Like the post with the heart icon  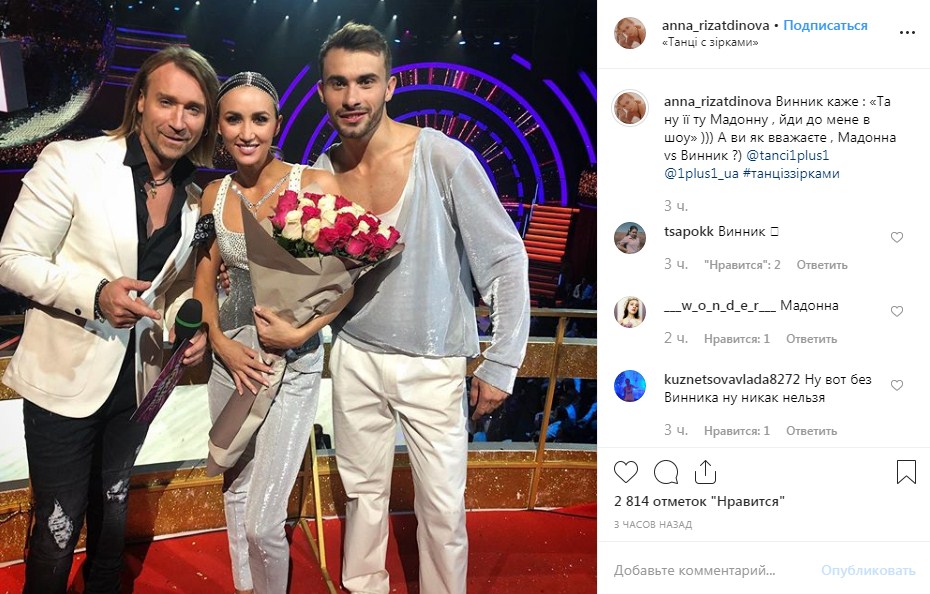(x=626, y=472)
